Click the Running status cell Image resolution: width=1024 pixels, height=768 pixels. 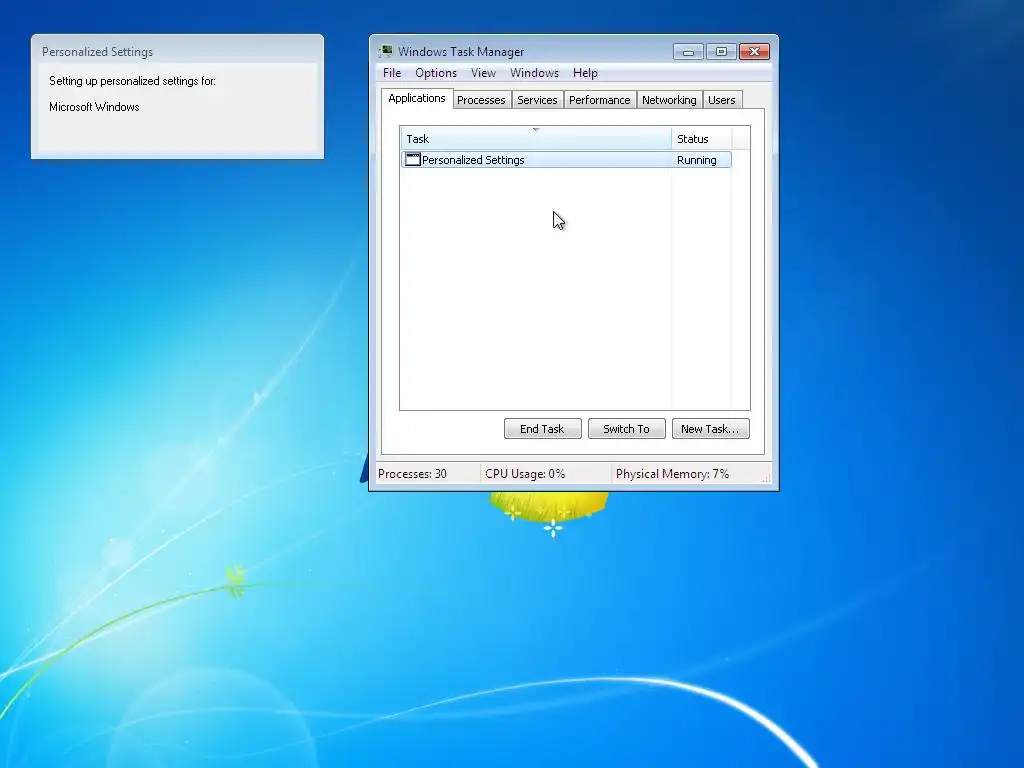(697, 160)
